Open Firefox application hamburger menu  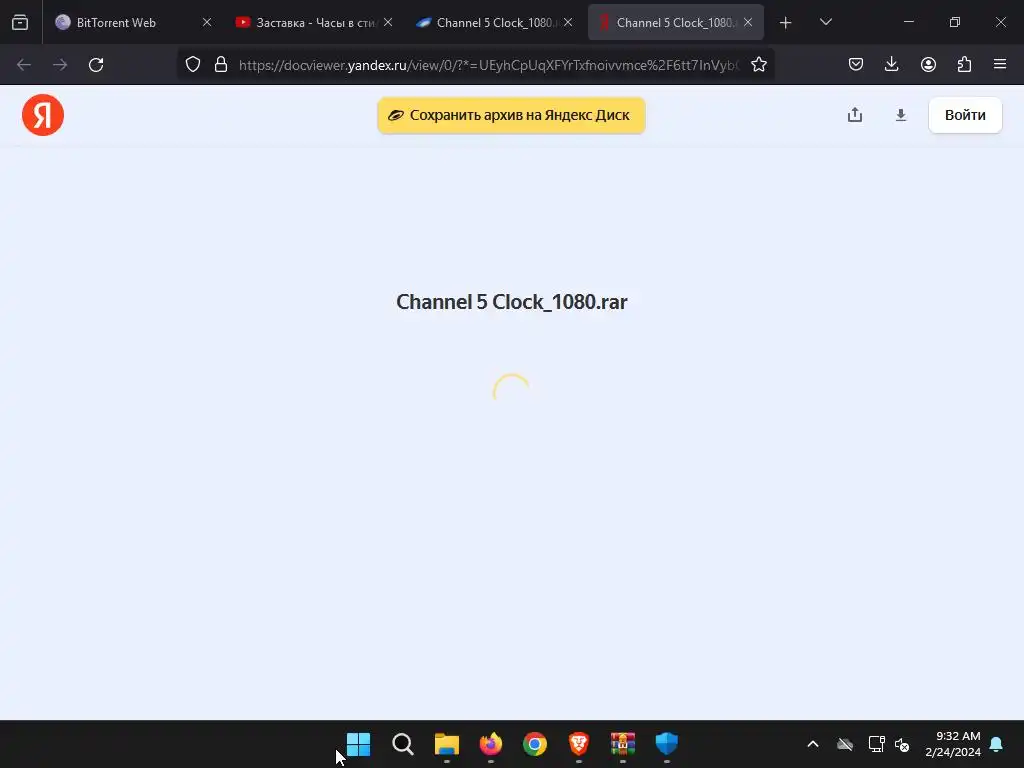[x=999, y=64]
